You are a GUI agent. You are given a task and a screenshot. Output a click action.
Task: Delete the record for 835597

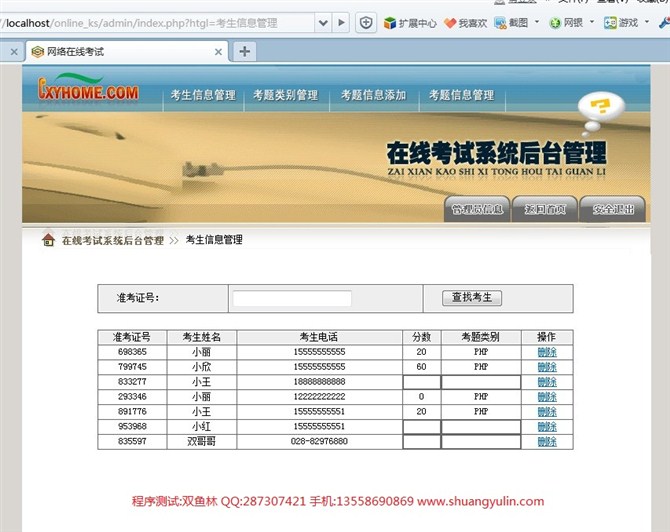547,441
